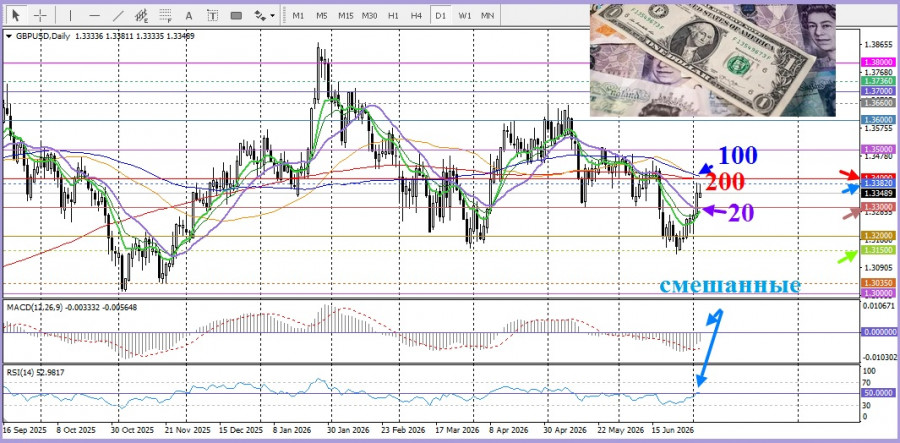Image resolution: width=900 pixels, height=443 pixels.
Task: Select the text label tool
Action: (213, 15)
